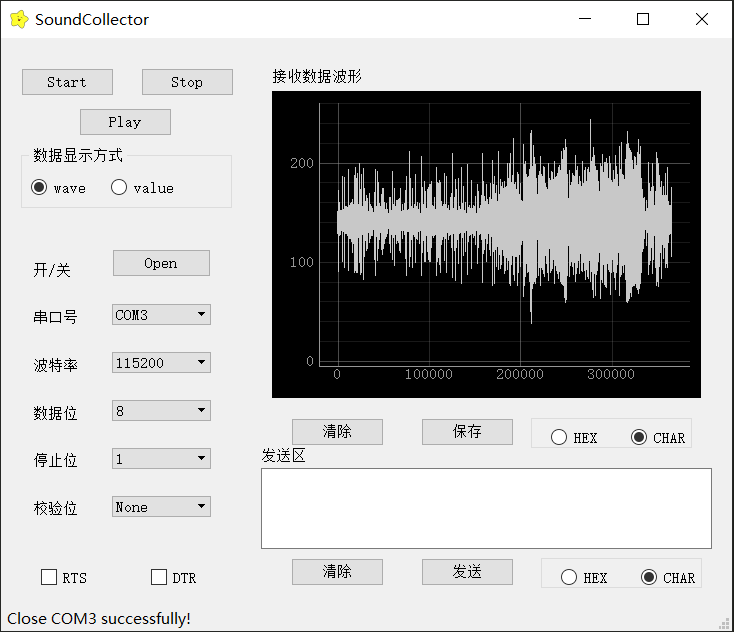Click the Start button
The image size is (734, 632).
click(67, 82)
